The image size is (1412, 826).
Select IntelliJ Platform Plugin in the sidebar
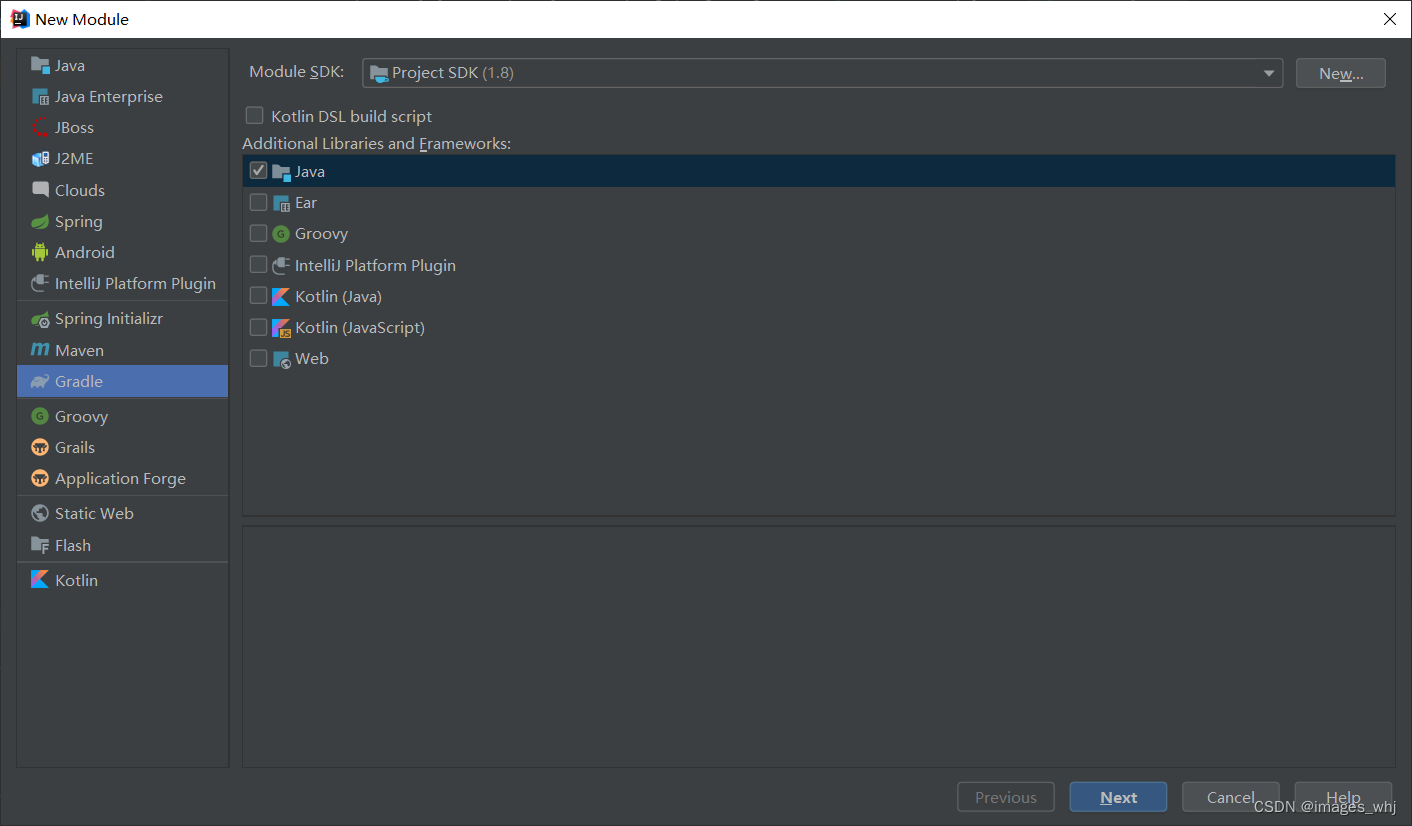pyautogui.click(x=122, y=283)
